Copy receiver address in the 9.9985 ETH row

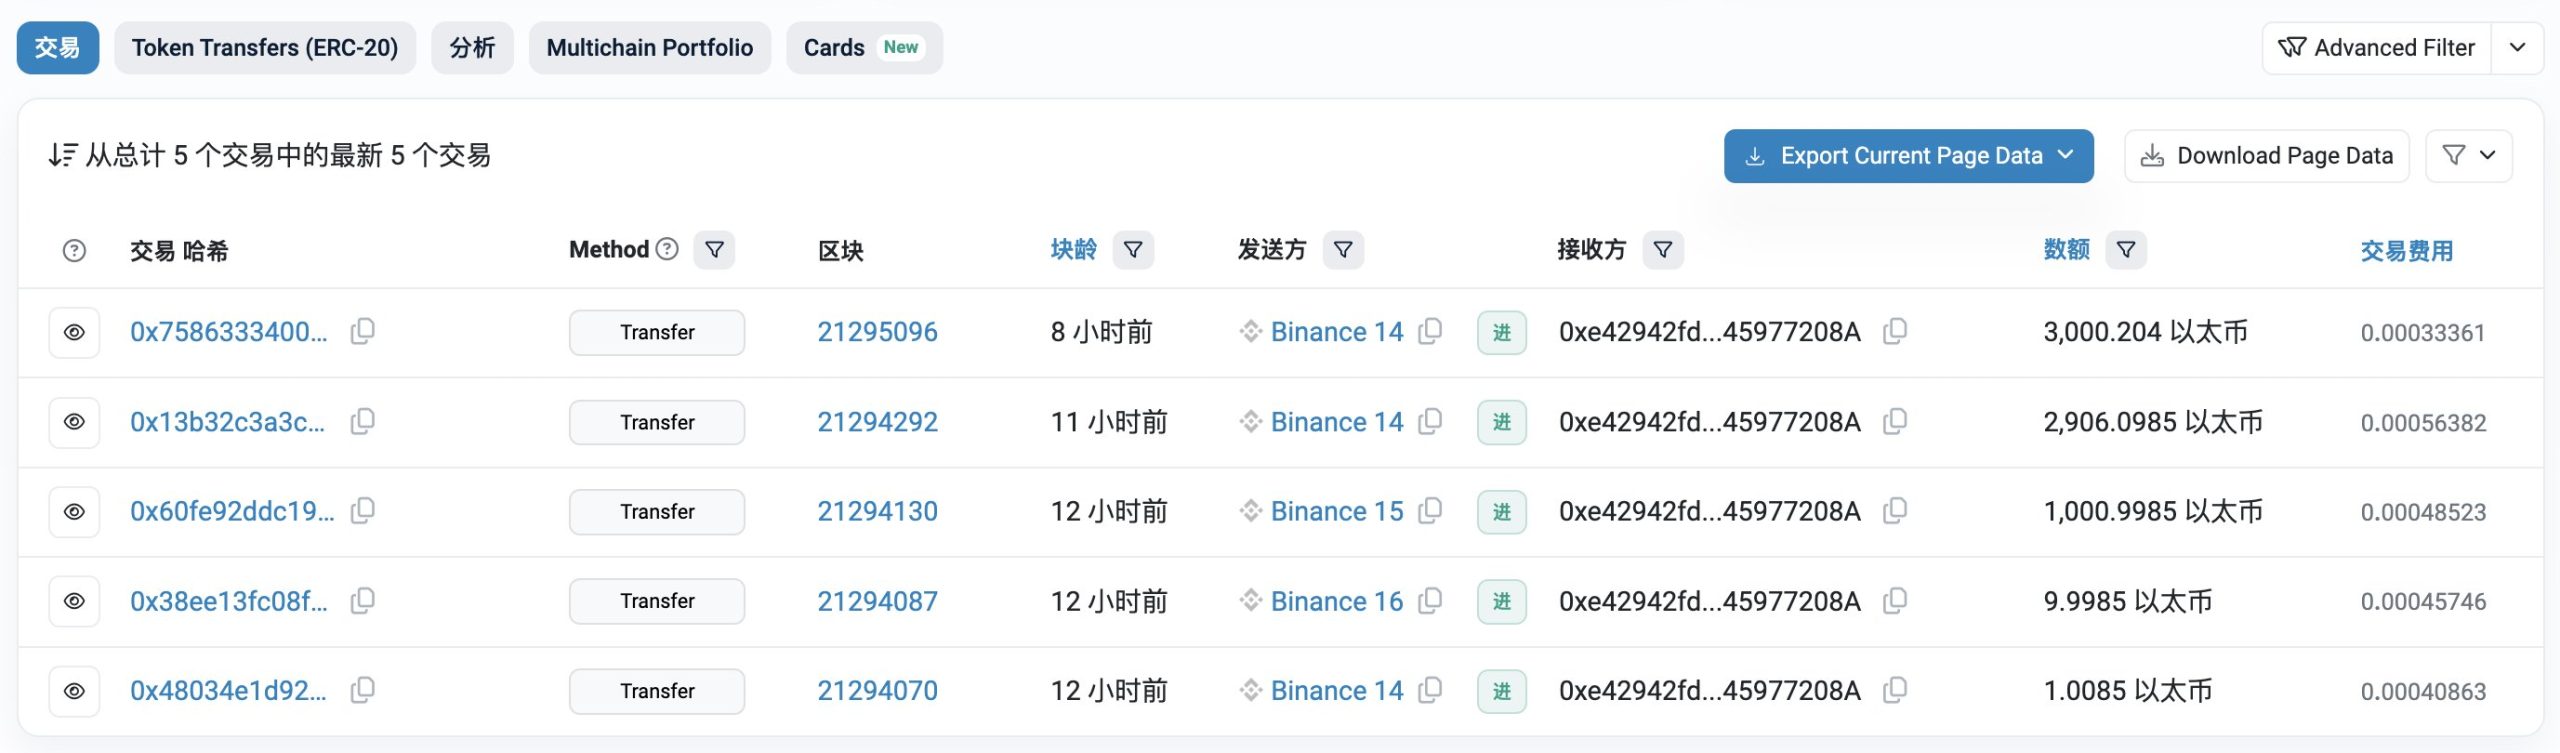click(1894, 601)
